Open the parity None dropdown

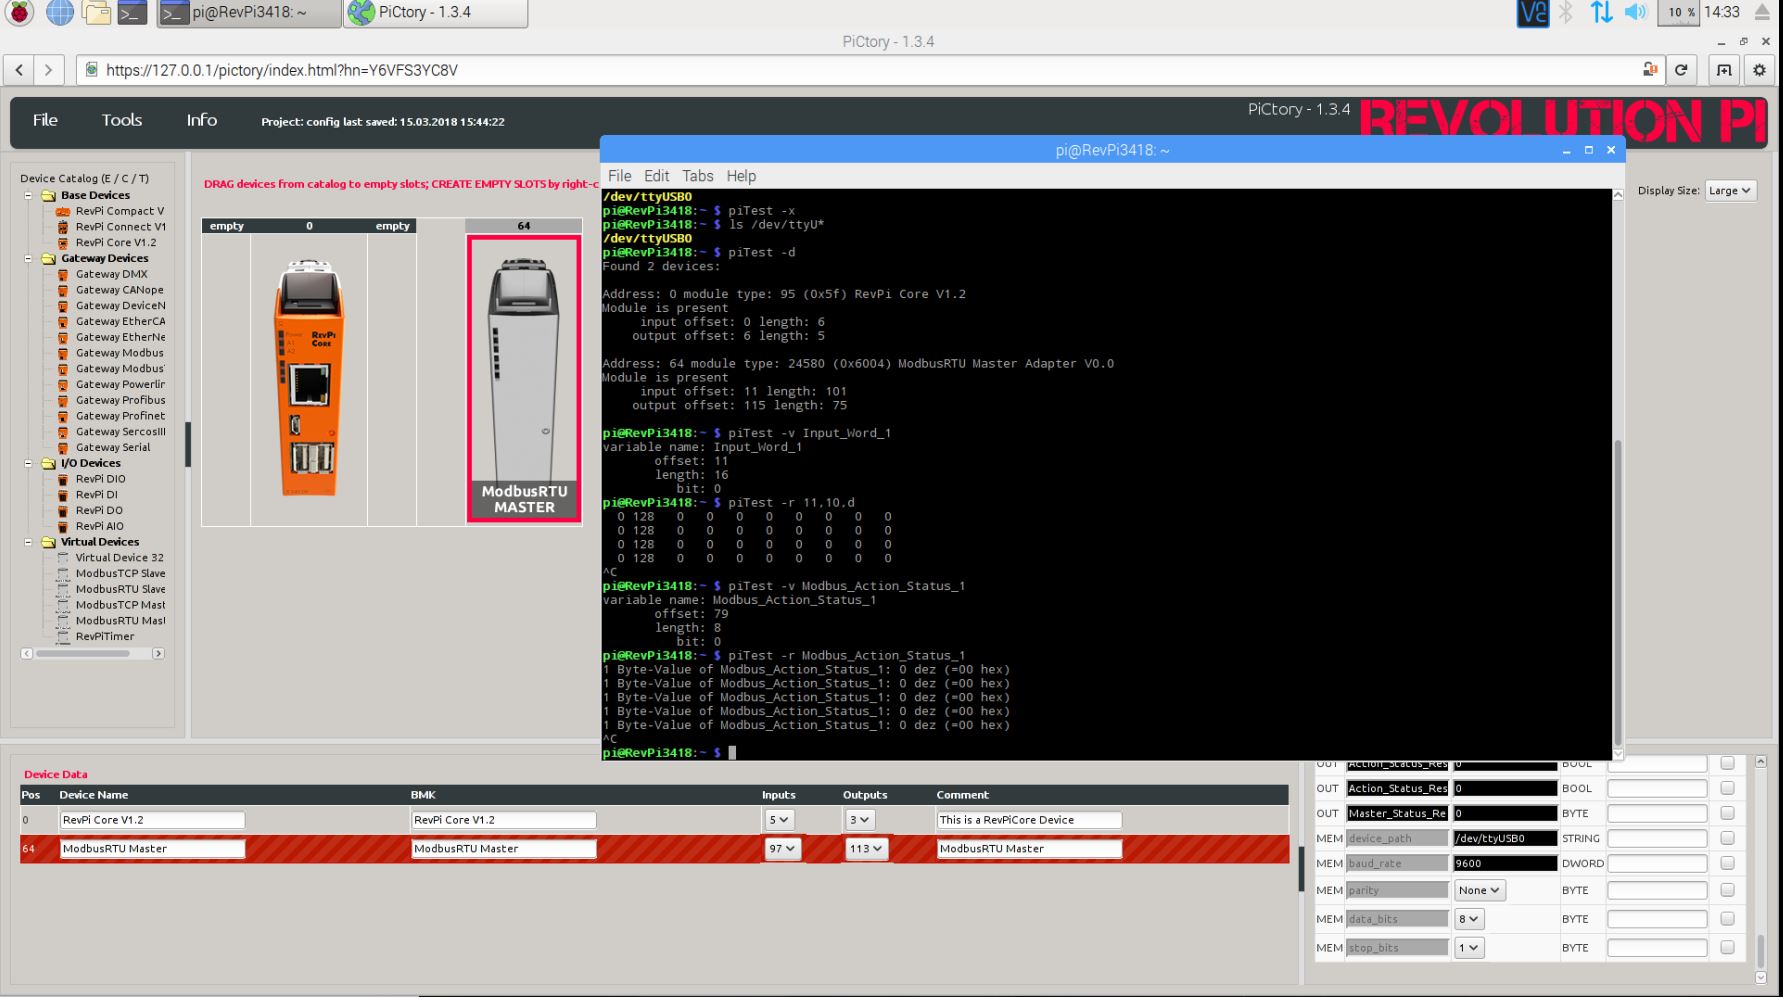click(x=1479, y=890)
